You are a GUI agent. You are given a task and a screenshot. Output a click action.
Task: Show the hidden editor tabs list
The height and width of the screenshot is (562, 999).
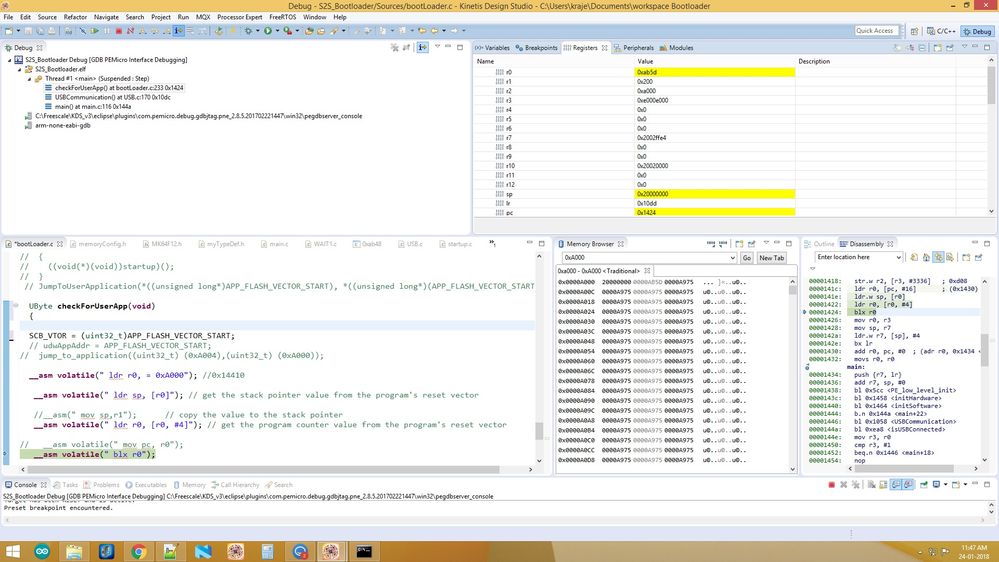(492, 243)
